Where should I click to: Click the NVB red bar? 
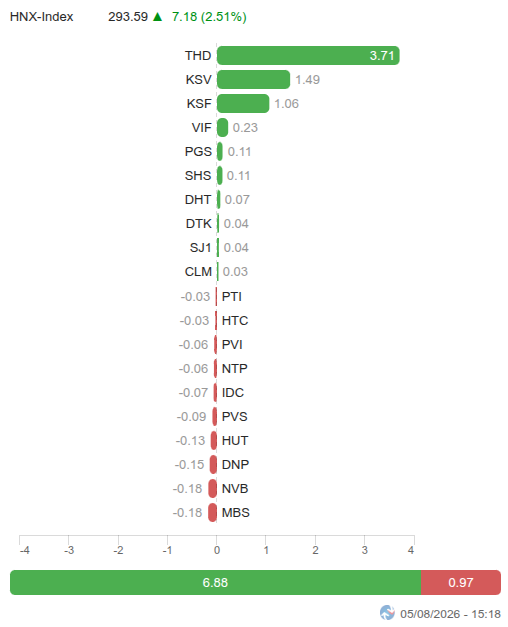click(x=212, y=489)
